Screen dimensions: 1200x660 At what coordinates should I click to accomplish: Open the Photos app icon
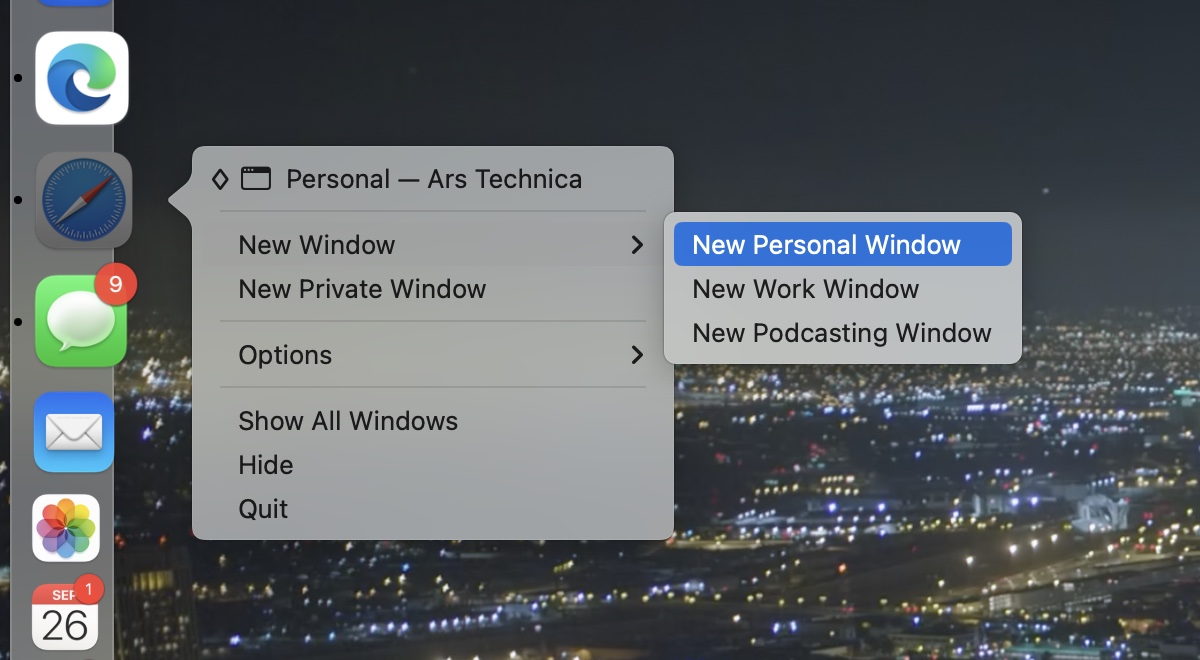[66, 528]
